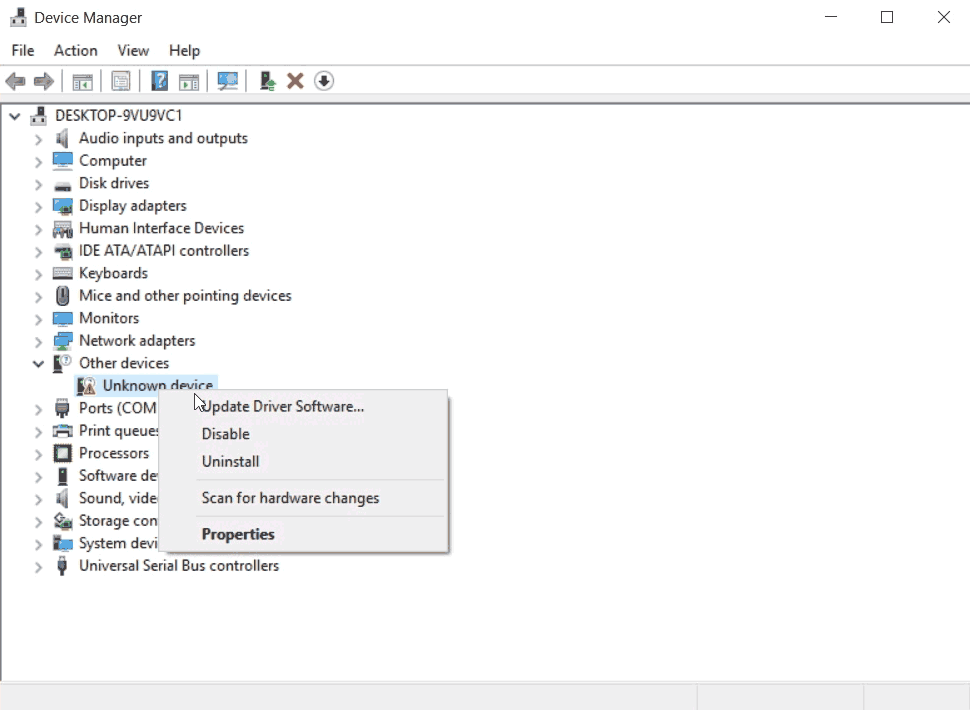Minimize the Device Manager window

(831, 17)
